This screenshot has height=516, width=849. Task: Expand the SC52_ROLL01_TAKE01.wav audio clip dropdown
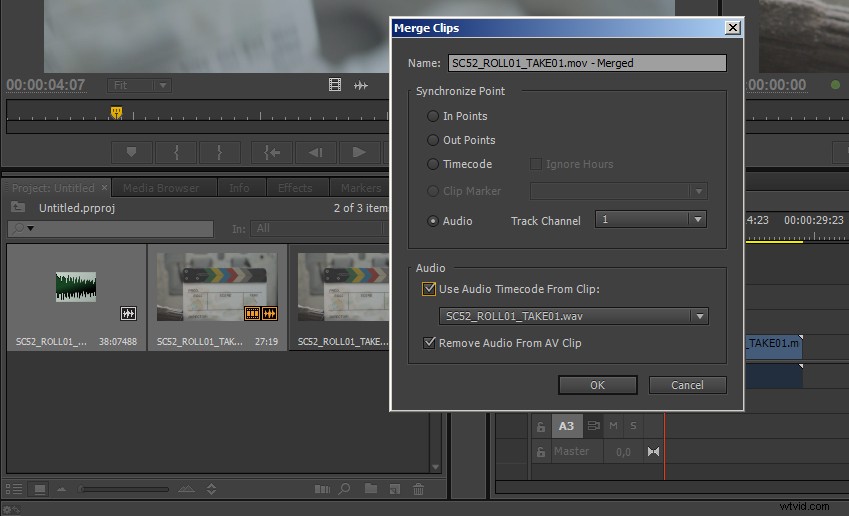tap(573, 316)
